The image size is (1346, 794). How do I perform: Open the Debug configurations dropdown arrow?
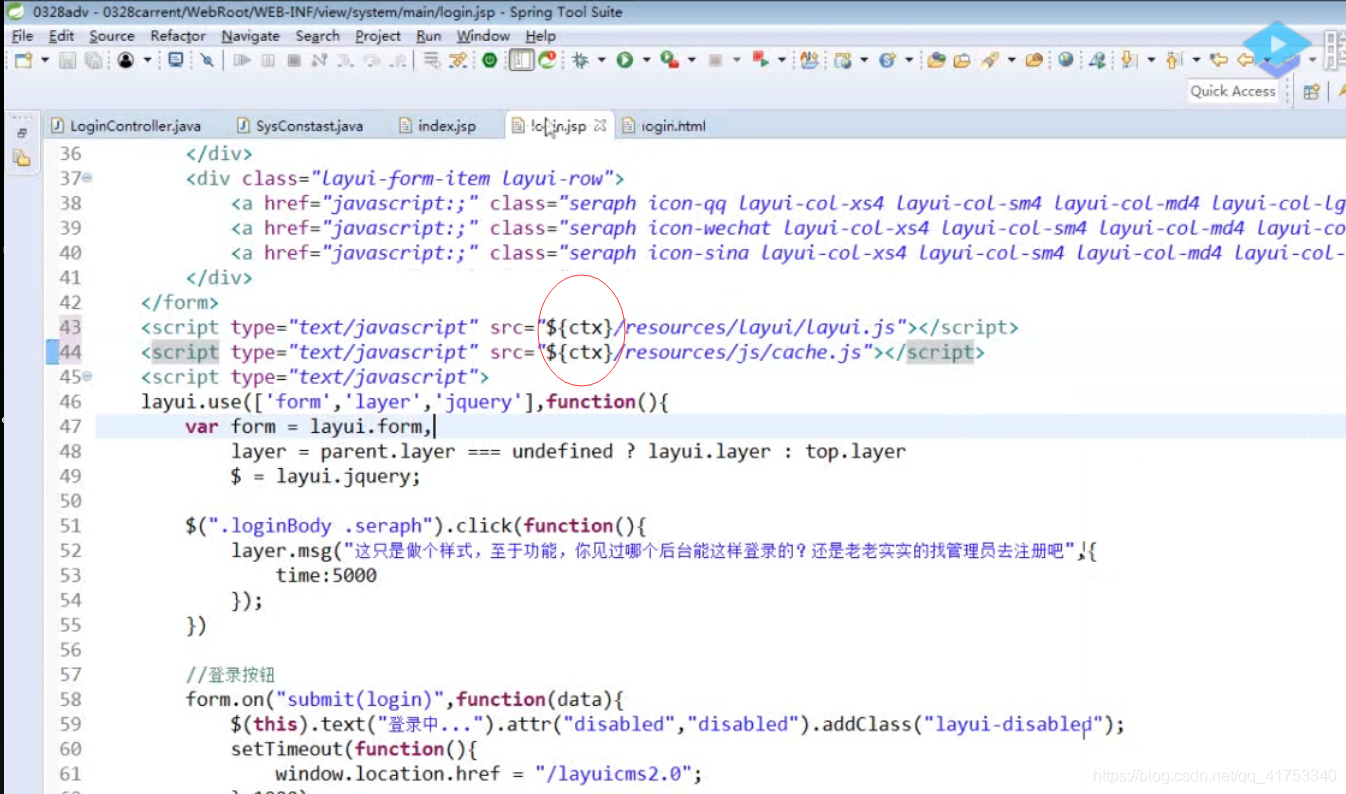[601, 60]
